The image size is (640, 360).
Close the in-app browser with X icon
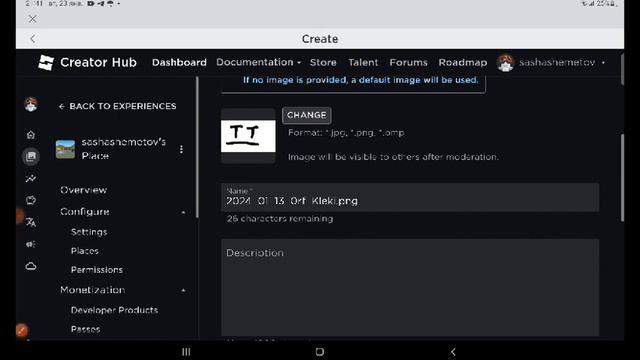point(33,19)
